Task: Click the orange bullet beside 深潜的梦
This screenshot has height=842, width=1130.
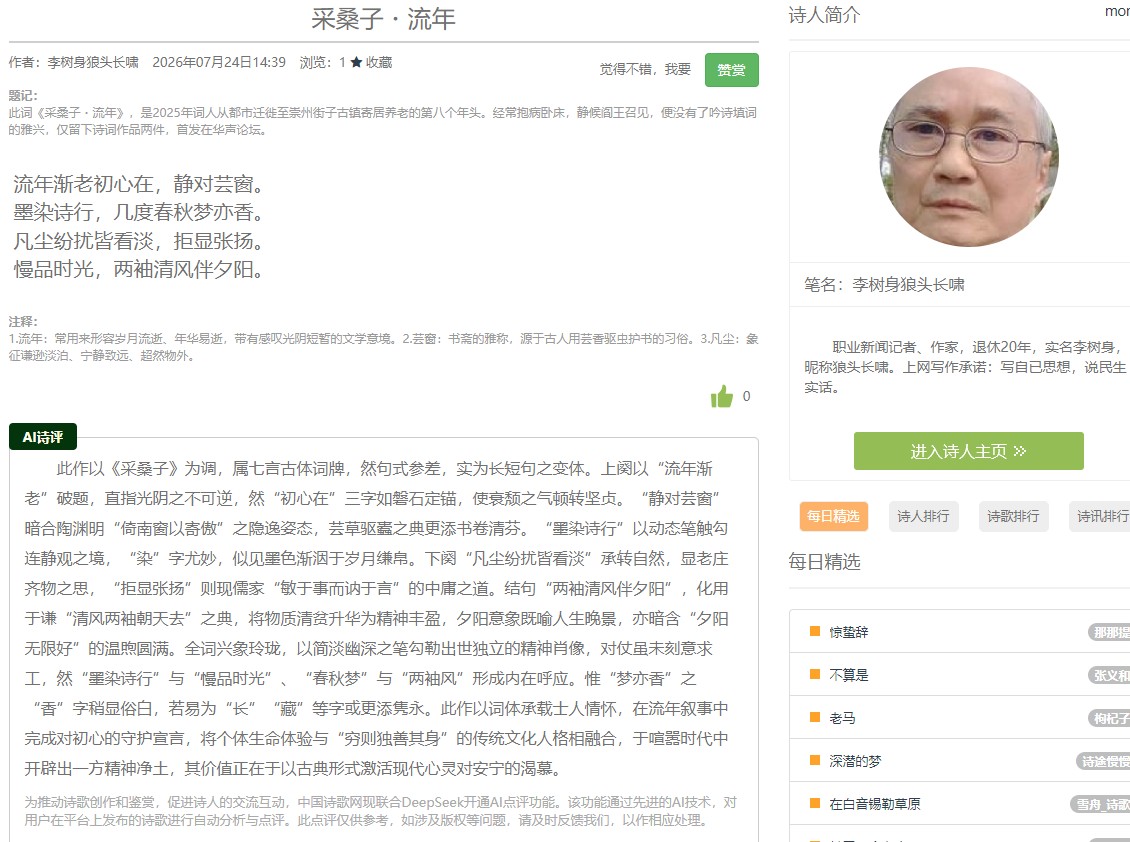Action: pos(815,760)
